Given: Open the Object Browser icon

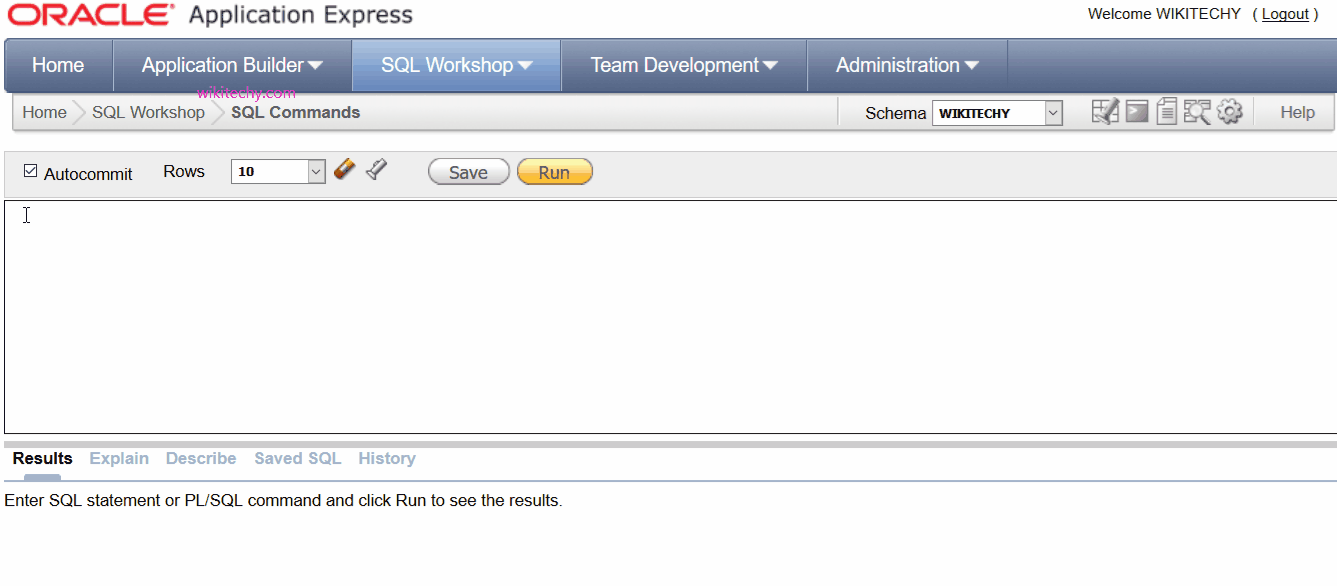Looking at the screenshot, I should (1105, 112).
